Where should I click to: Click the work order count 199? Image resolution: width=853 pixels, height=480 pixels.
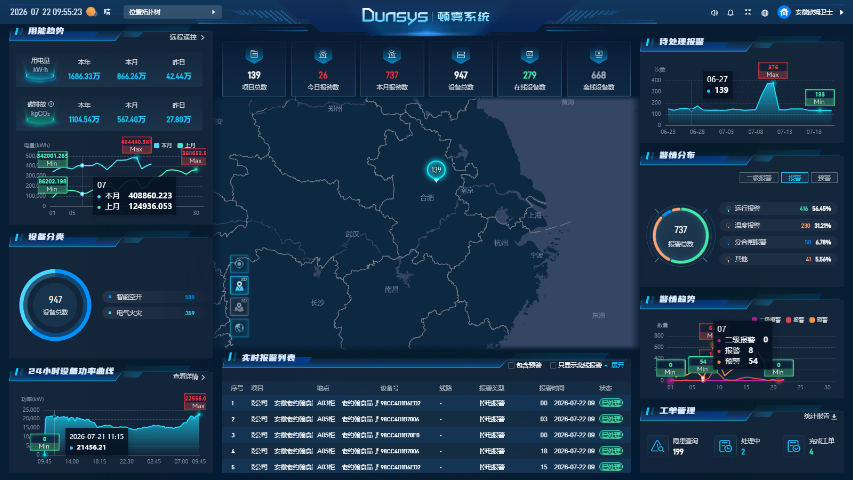coord(678,452)
